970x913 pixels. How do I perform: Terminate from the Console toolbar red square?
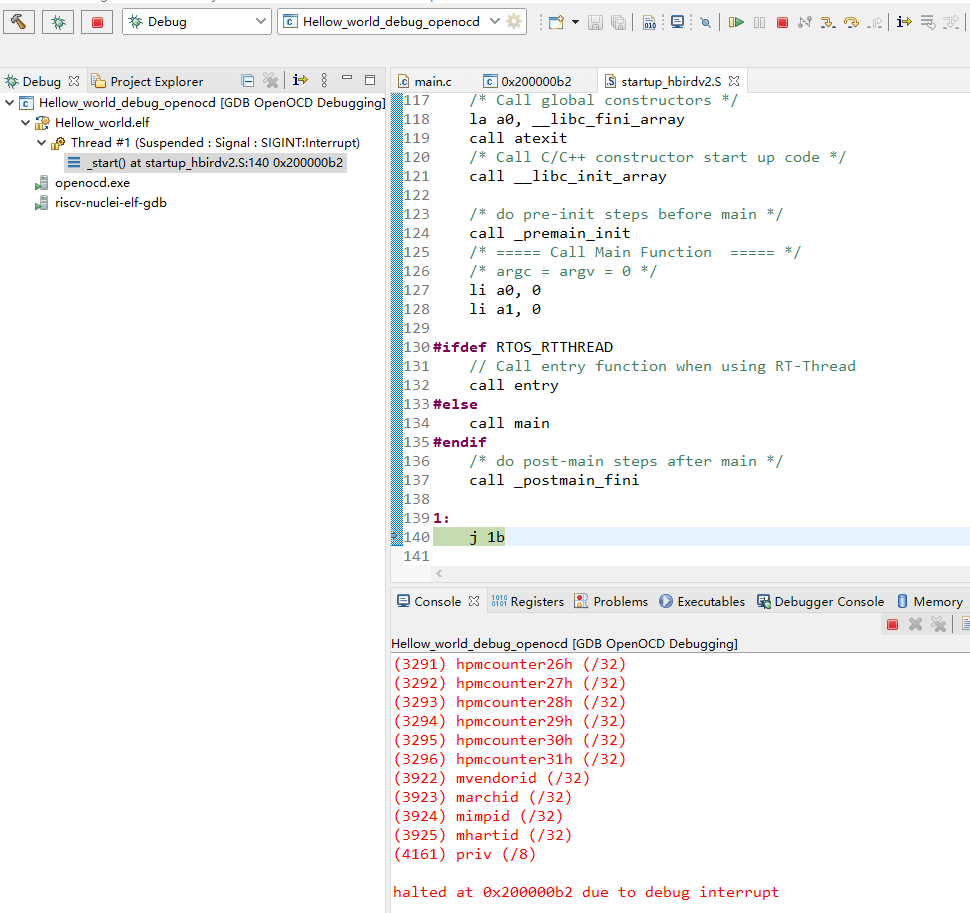892,625
